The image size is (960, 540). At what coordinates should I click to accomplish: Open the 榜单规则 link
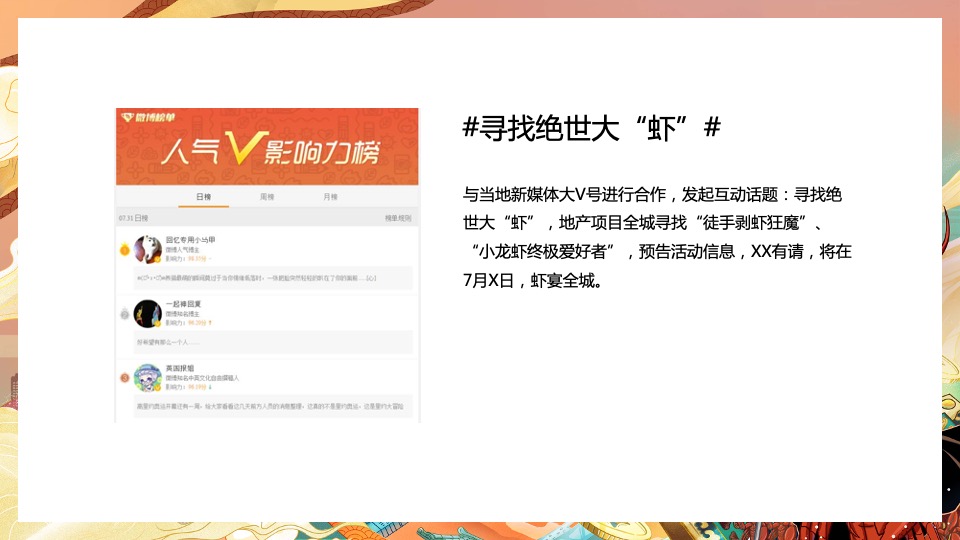(x=398, y=218)
